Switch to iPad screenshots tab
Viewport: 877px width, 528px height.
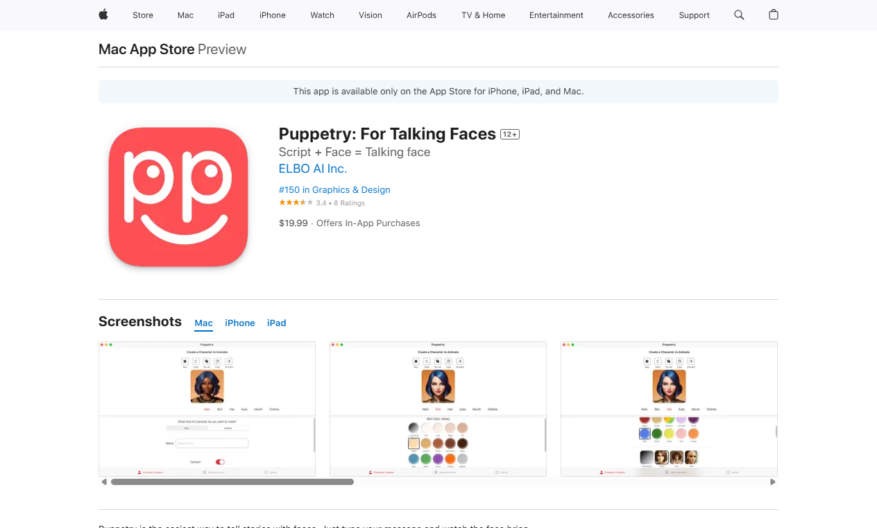tap(276, 323)
